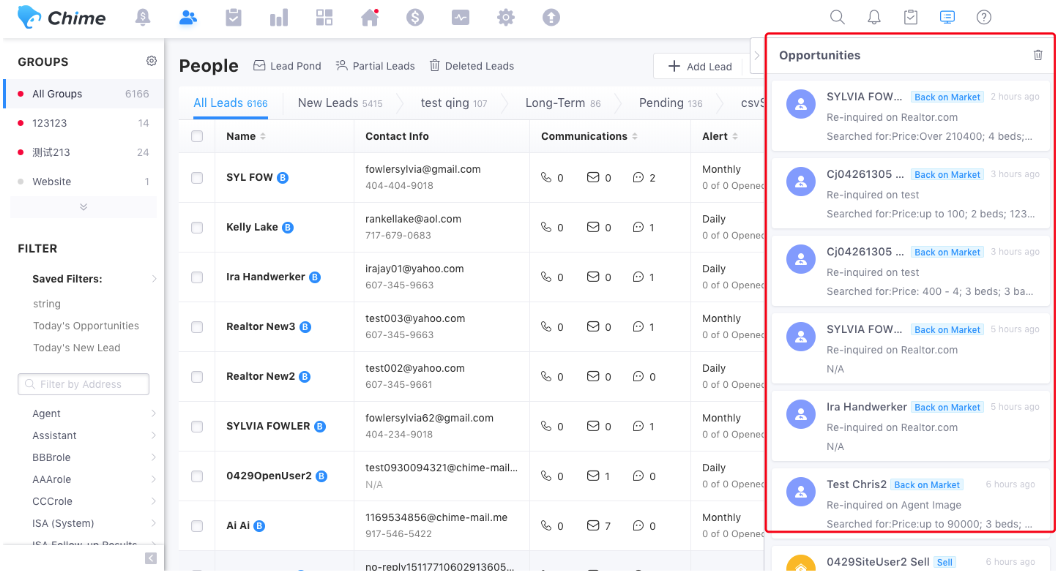1059x575 pixels.
Task: Toggle the select-all leads checkbox
Action: [x=197, y=136]
